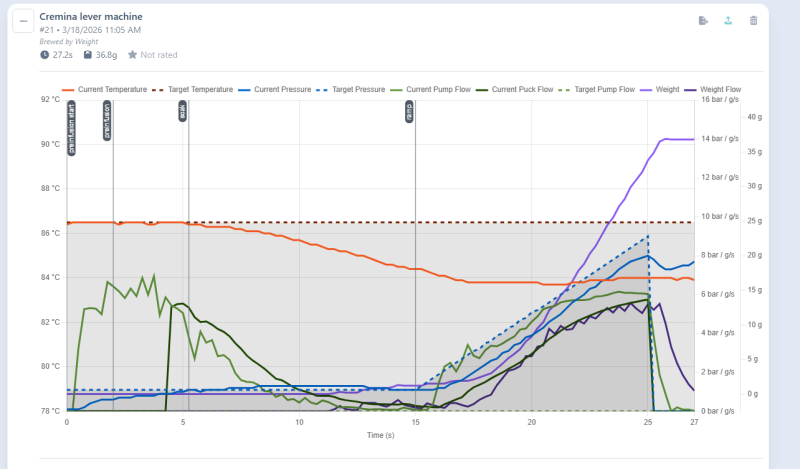Click the clock icon beside 27.2s
Viewport: 800px width, 469px height.
click(x=44, y=55)
